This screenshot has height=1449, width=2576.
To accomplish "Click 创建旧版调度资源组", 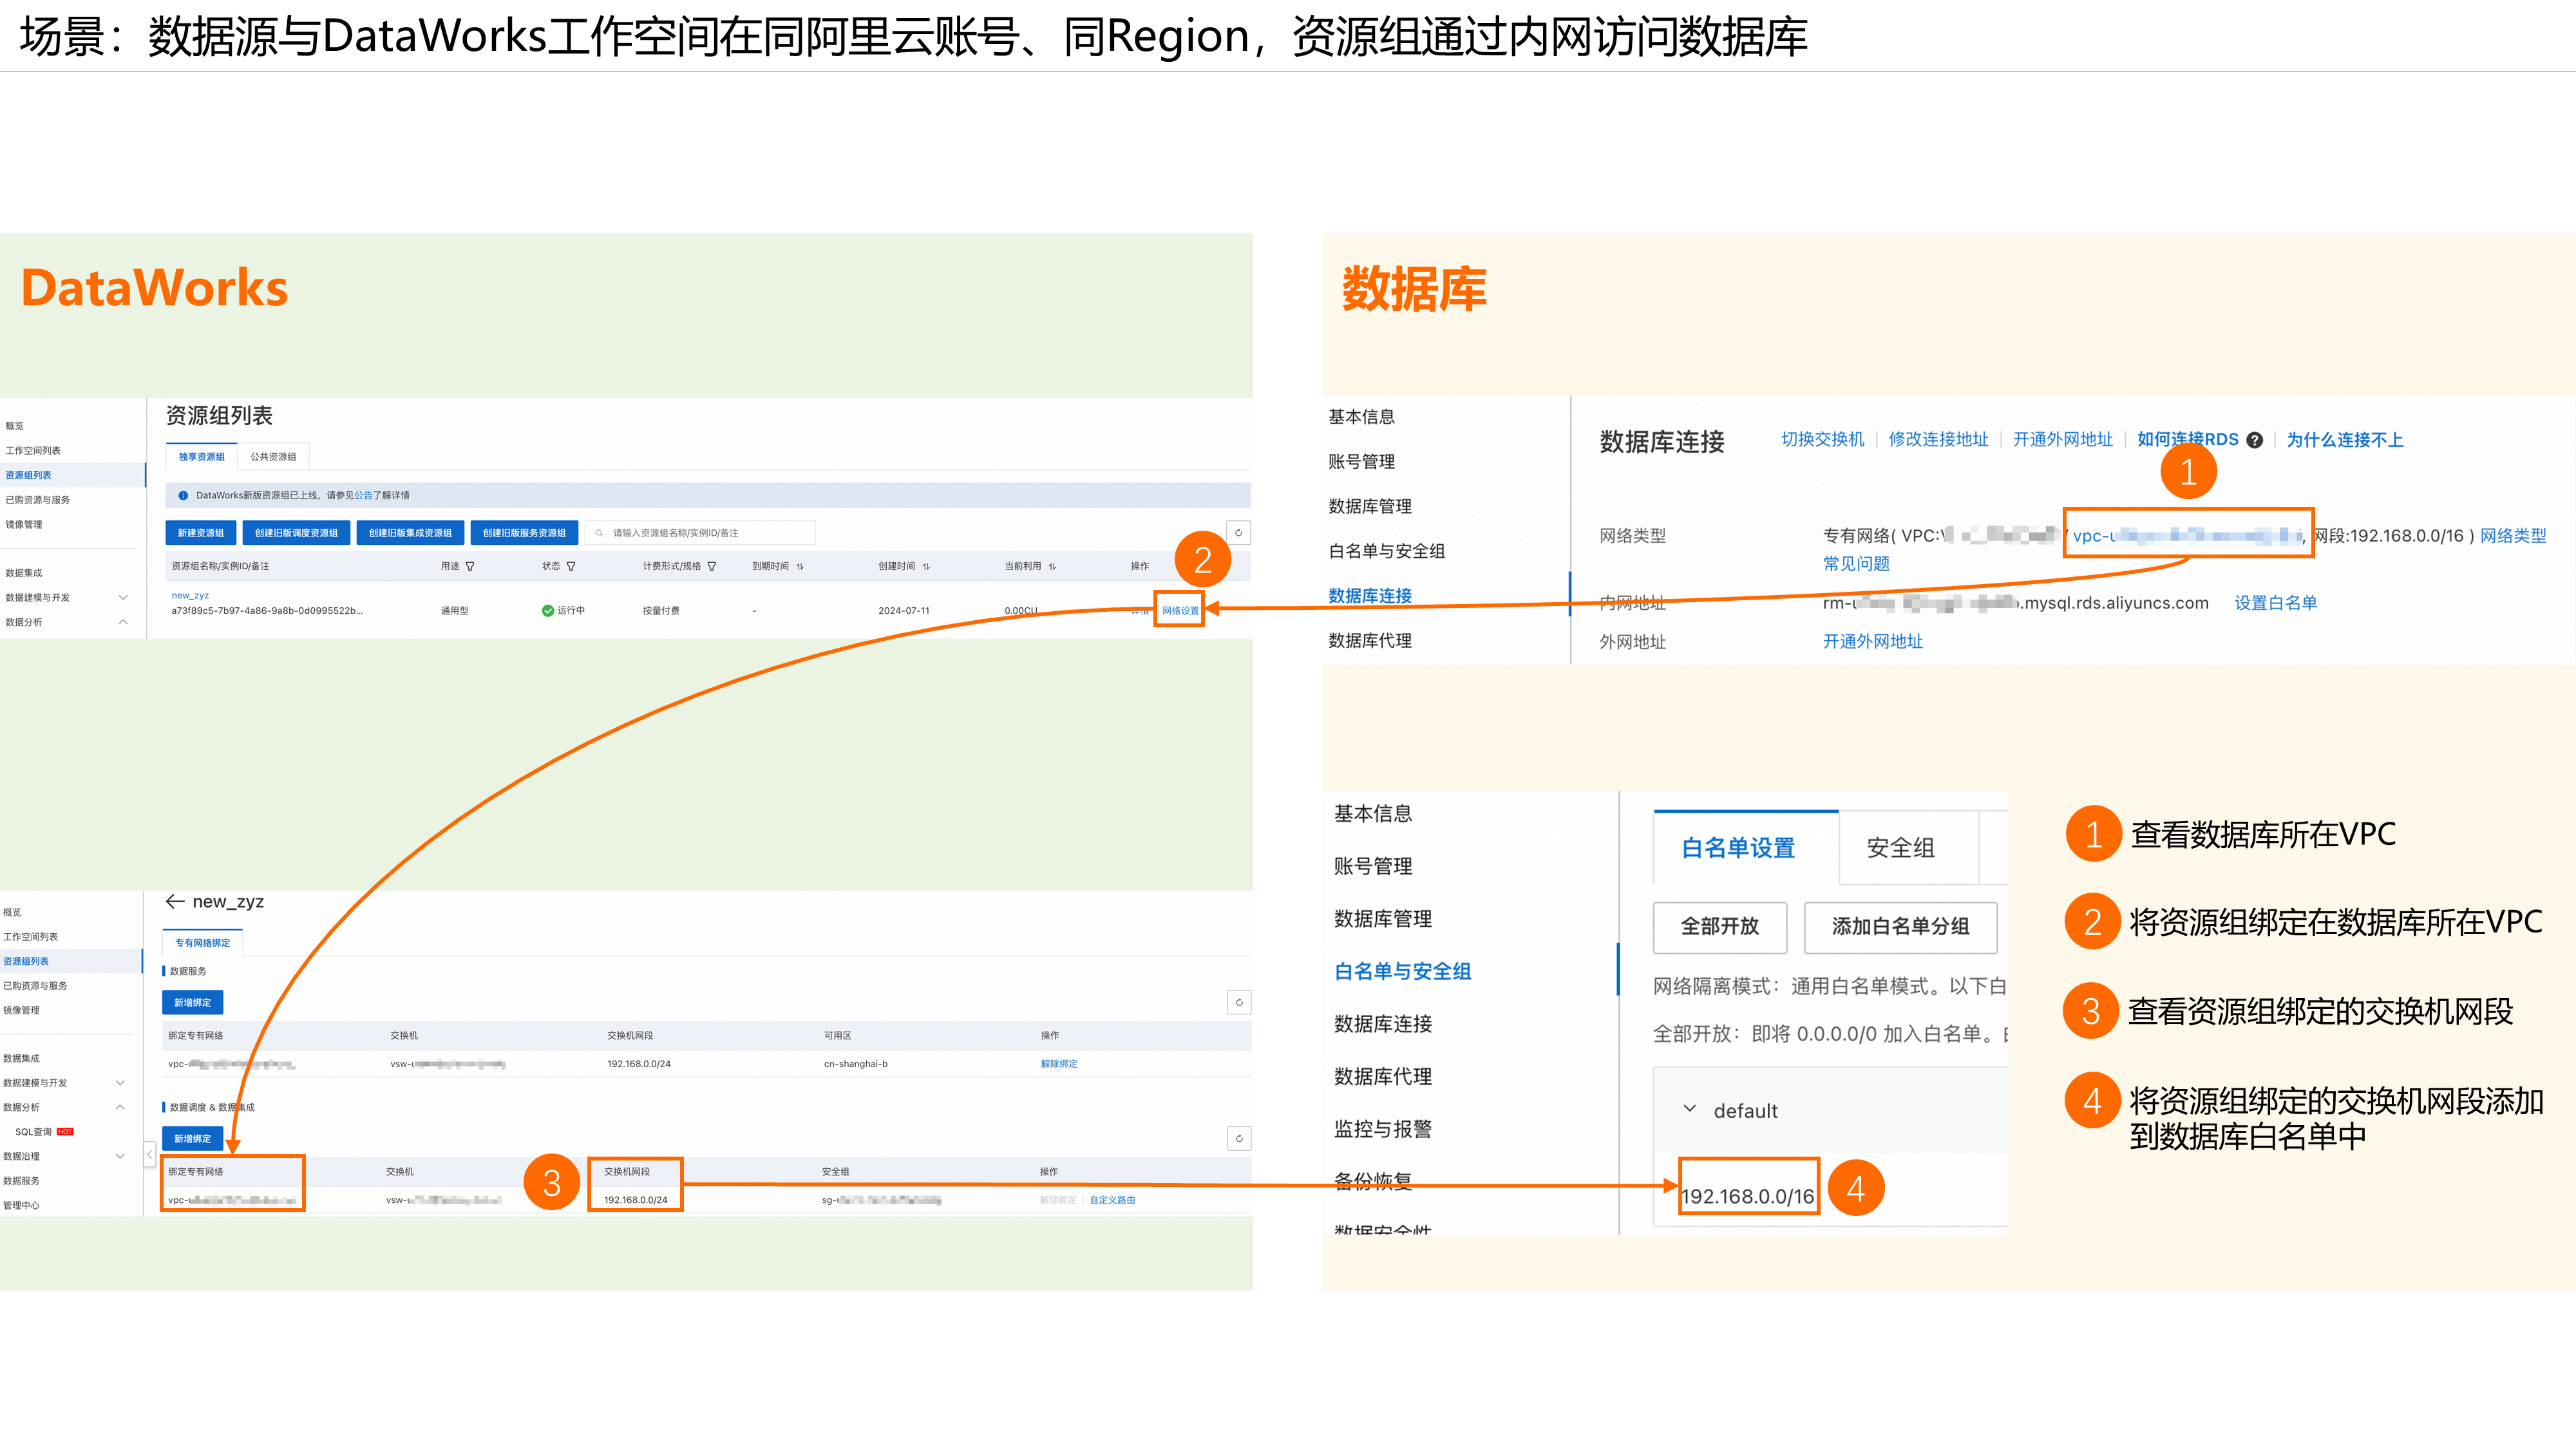I will tap(296, 533).
